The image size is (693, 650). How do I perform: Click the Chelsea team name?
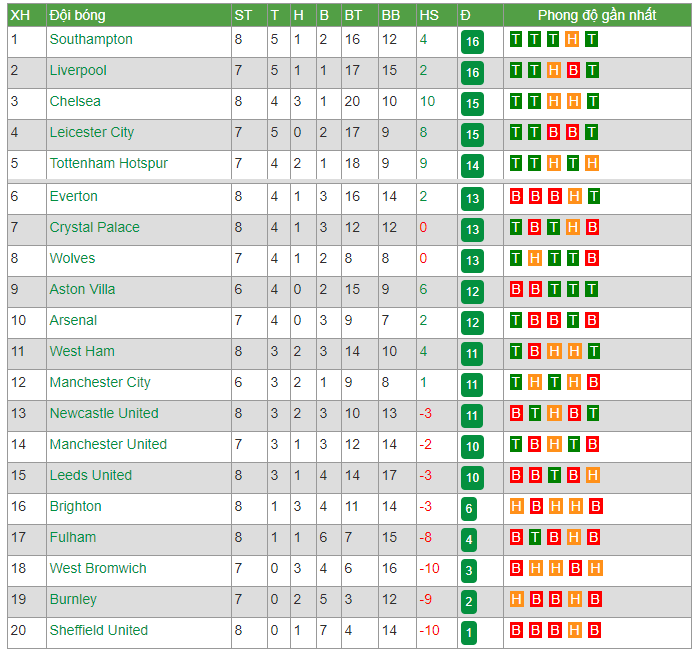click(x=75, y=101)
